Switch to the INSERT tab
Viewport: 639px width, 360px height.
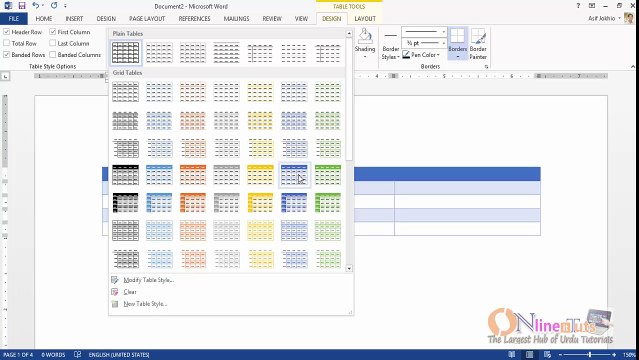coord(74,19)
